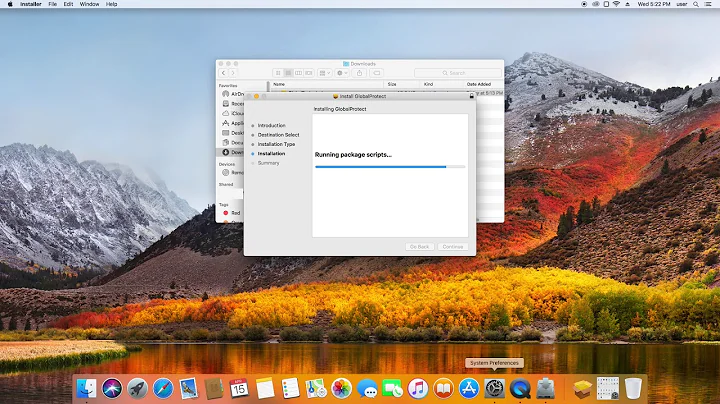This screenshot has width=720, height=404.
Task: Click Installation Type installer step
Action: 276,144
